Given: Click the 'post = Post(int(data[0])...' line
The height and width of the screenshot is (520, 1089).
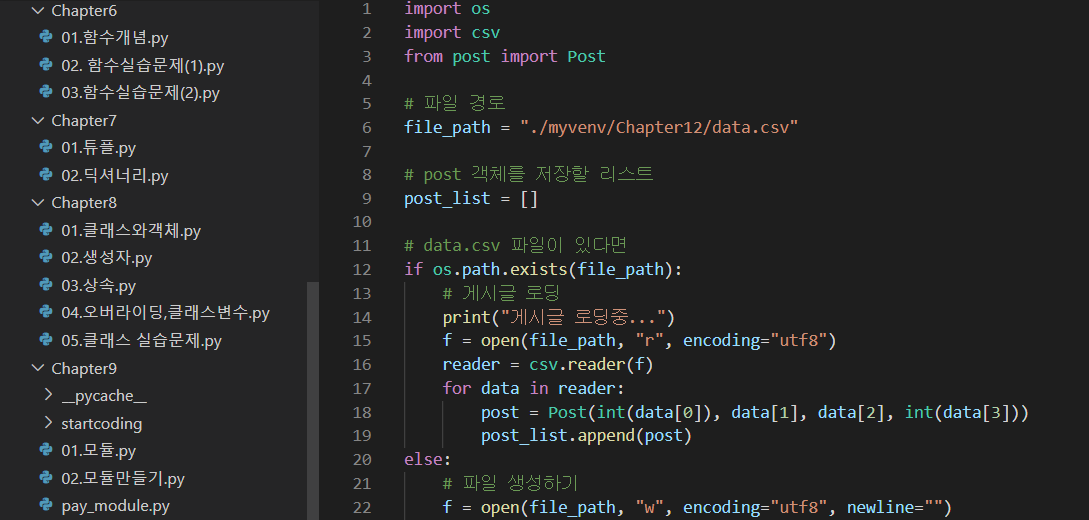Looking at the screenshot, I should (754, 412).
